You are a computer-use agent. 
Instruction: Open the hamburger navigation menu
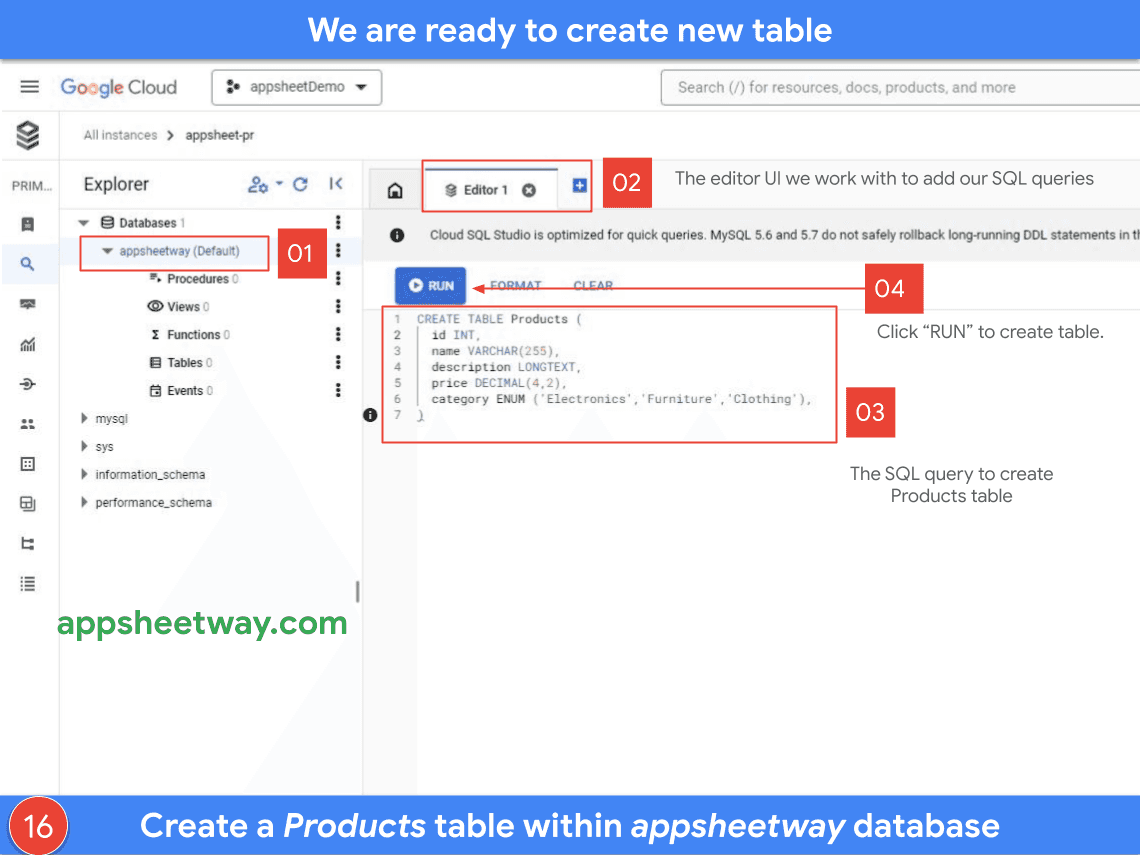(x=29, y=87)
